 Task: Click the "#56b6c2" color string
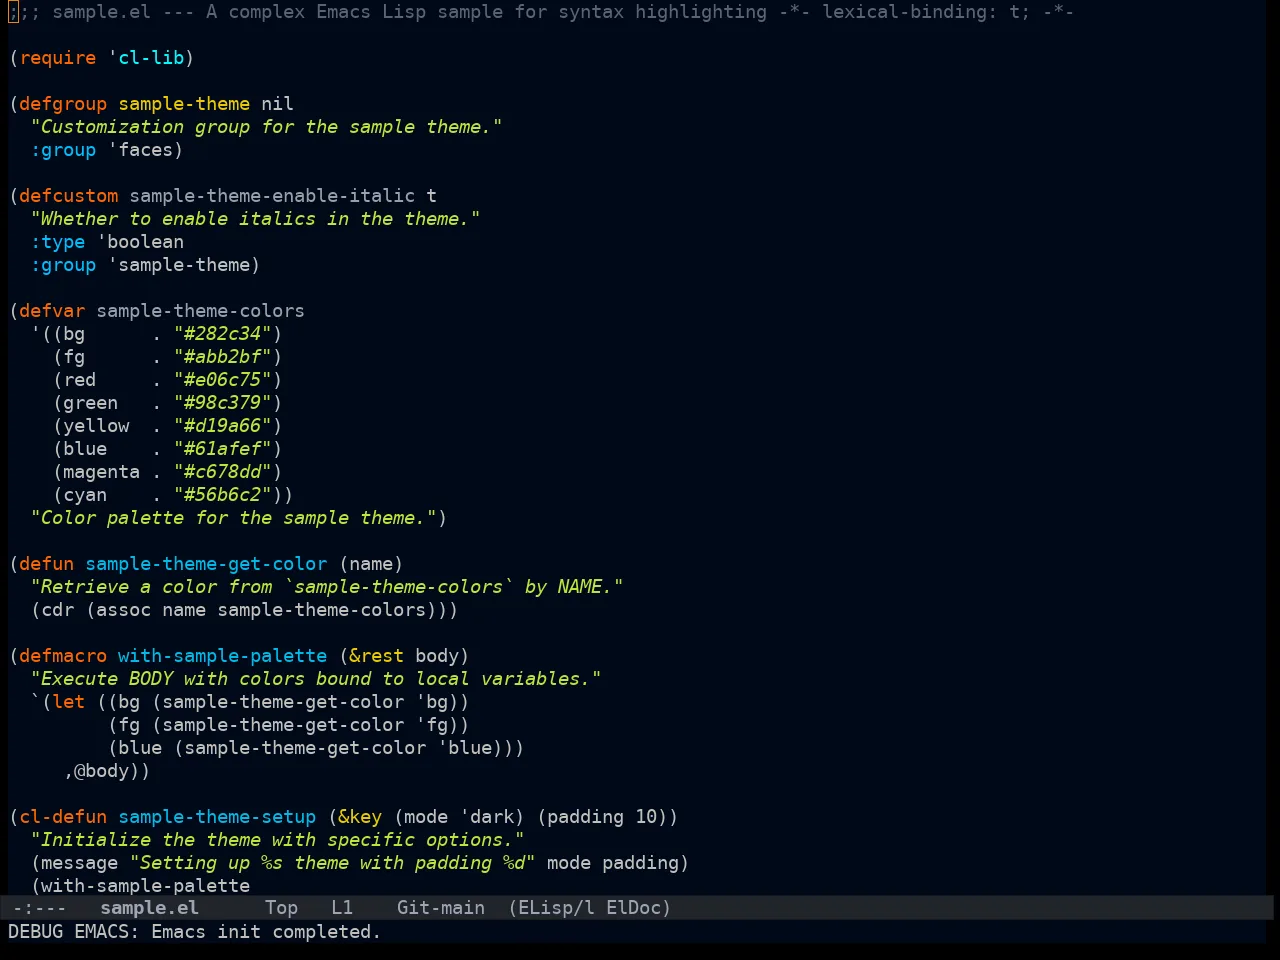[x=223, y=495]
